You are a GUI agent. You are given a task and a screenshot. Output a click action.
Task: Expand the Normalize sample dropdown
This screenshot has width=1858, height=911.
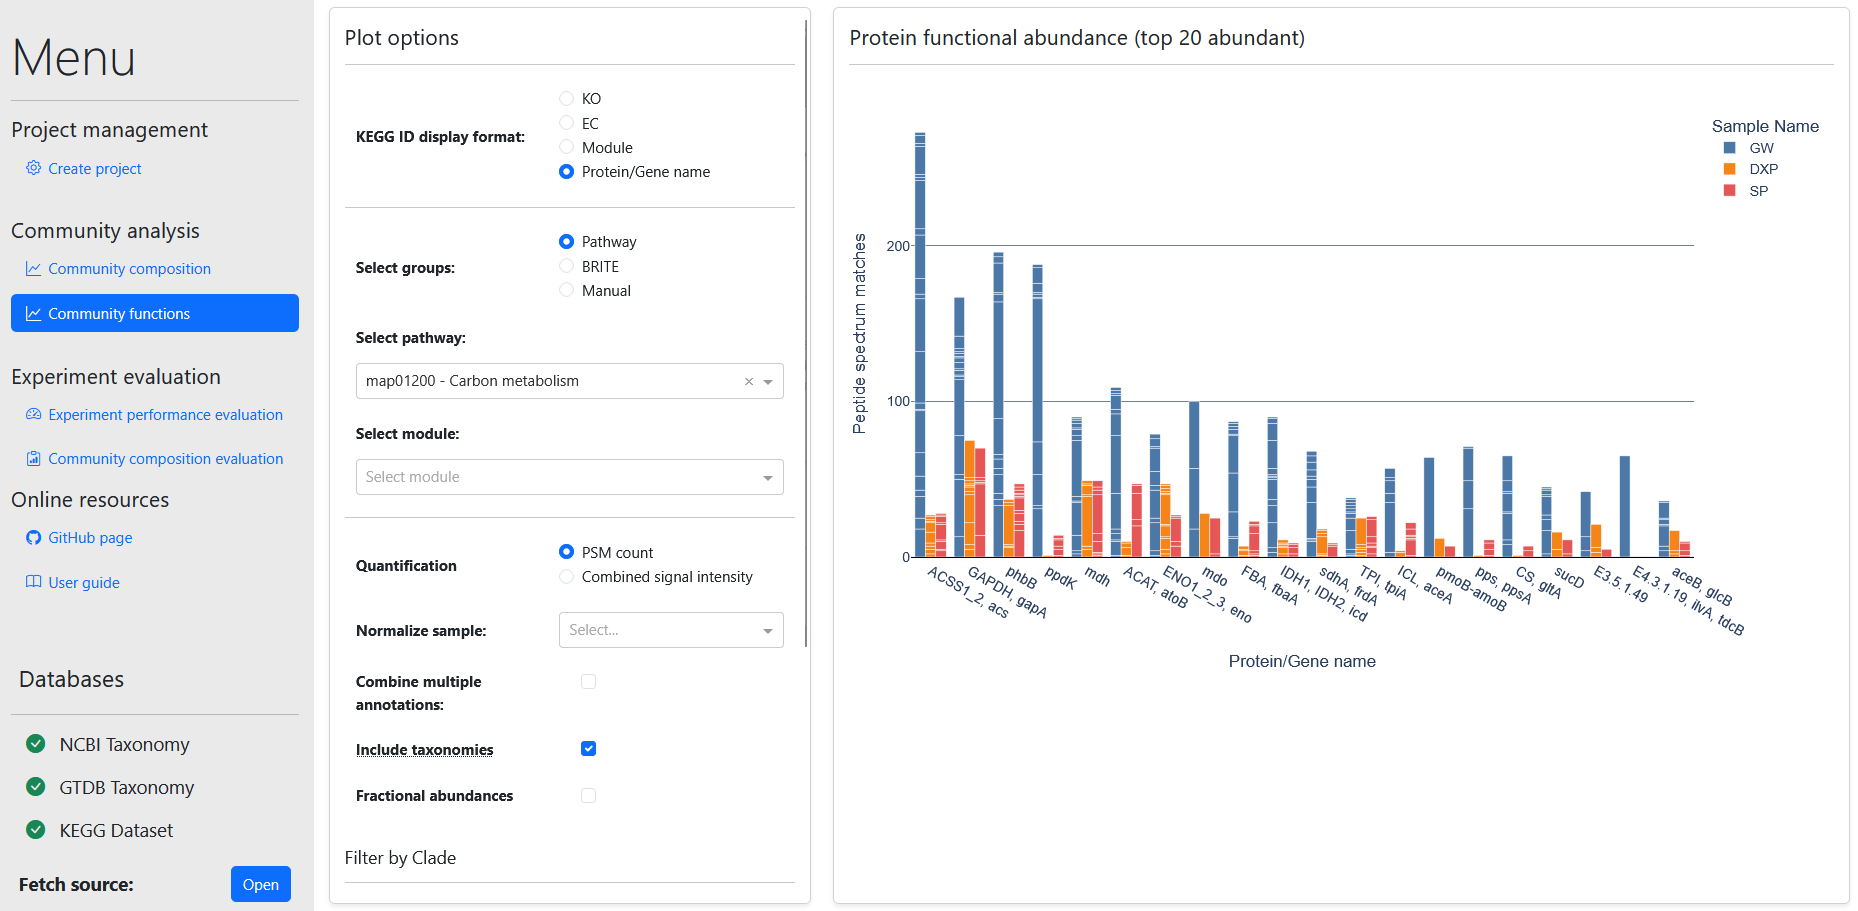670,630
